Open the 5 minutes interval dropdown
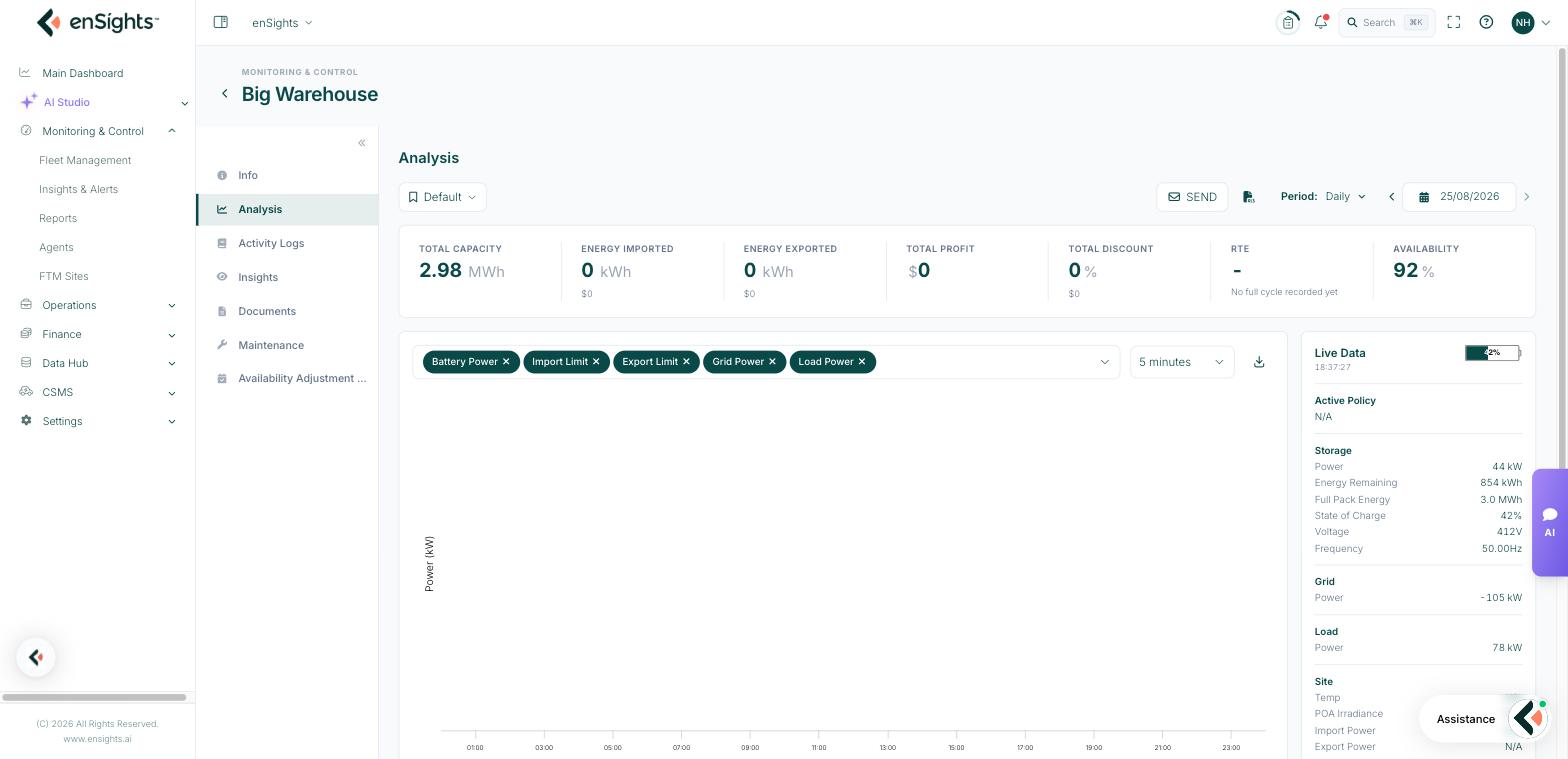The image size is (1568, 759). point(1182,362)
